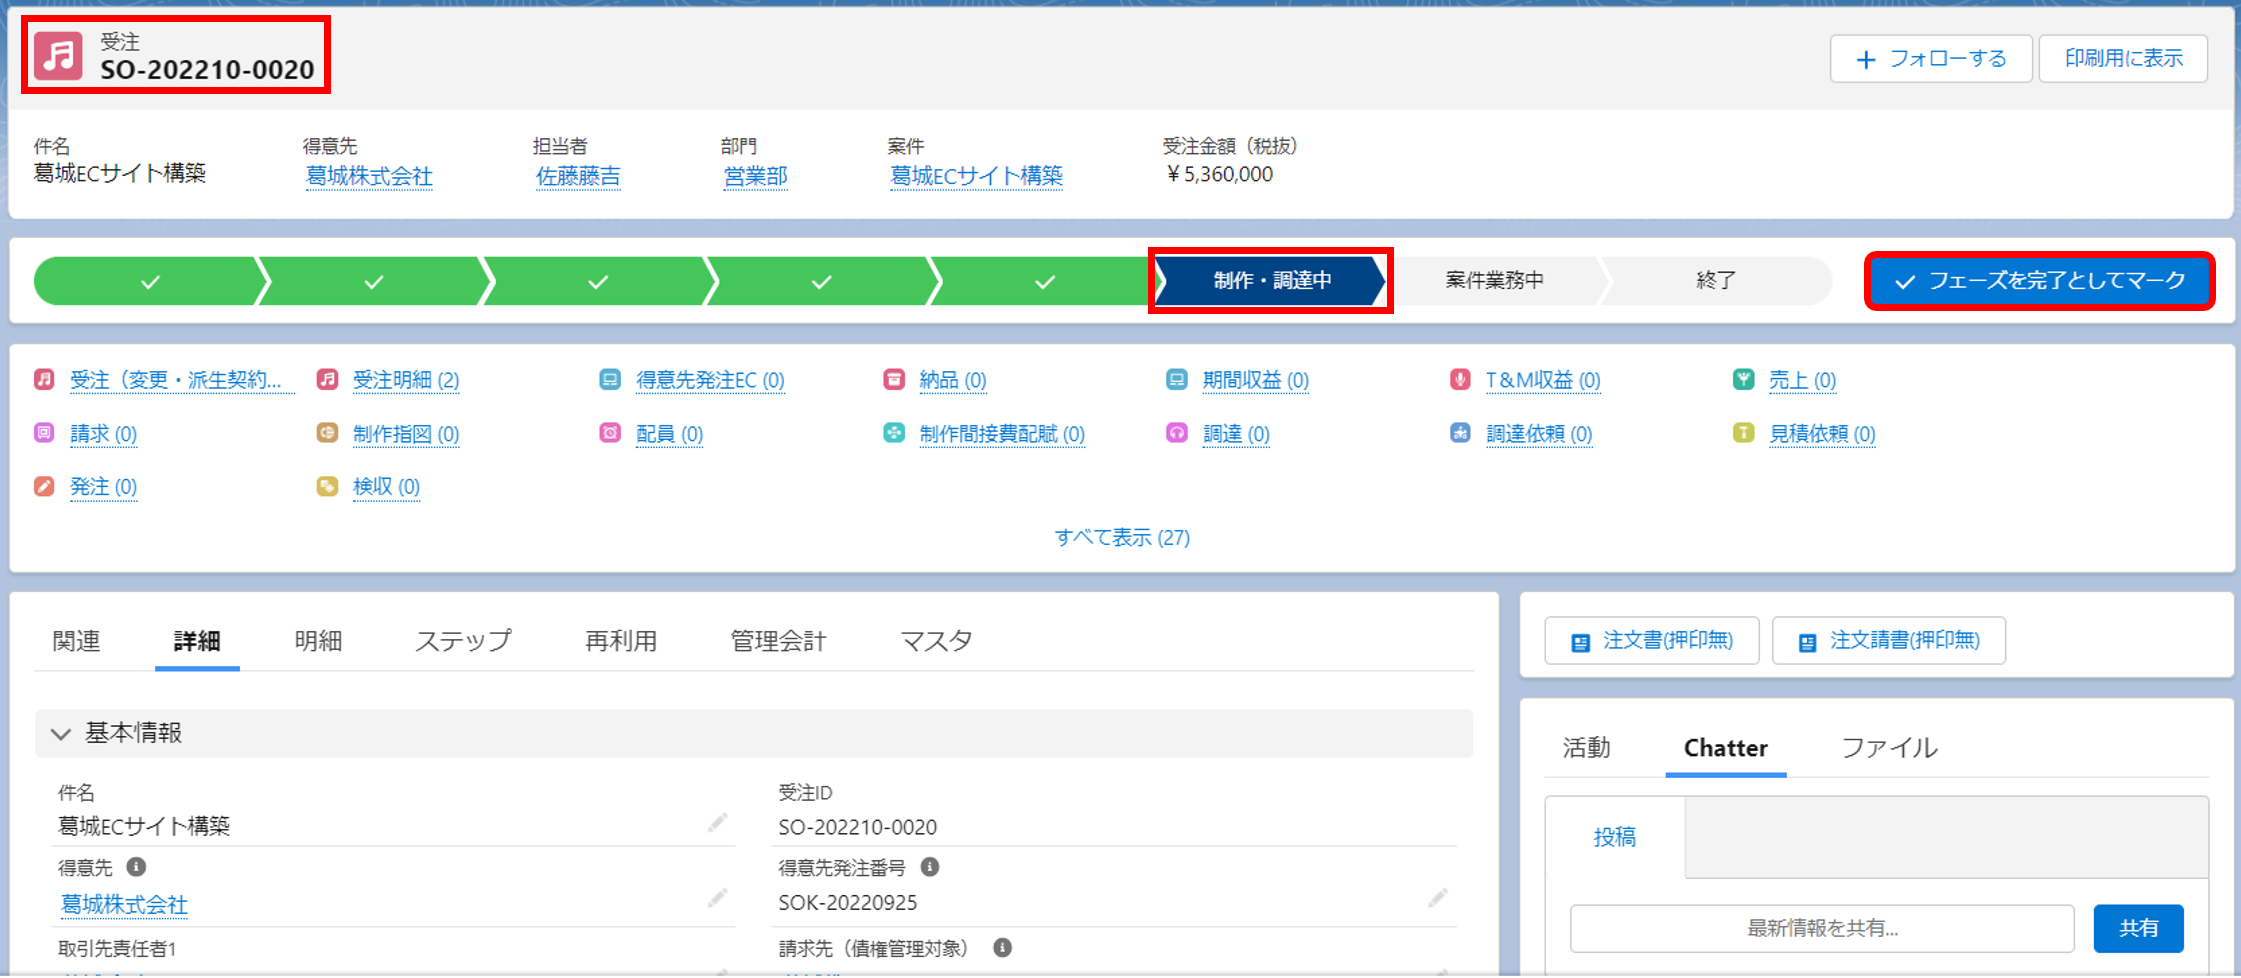The width and height of the screenshot is (2241, 978).
Task: Switch to the 明細 tab
Action: coord(318,641)
